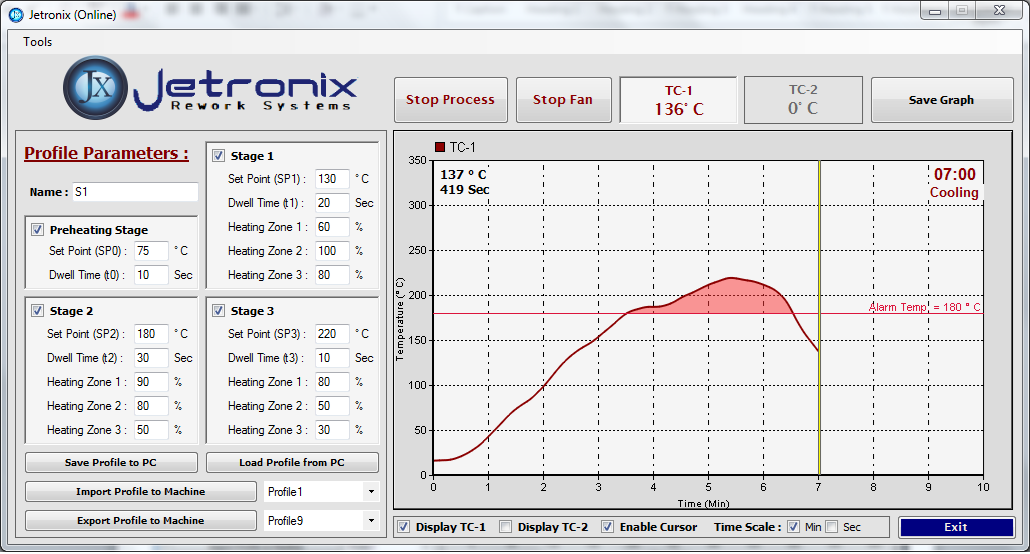Image resolution: width=1030 pixels, height=554 pixels.
Task: Click the 07:00 elapsed time readout
Action: (954, 174)
